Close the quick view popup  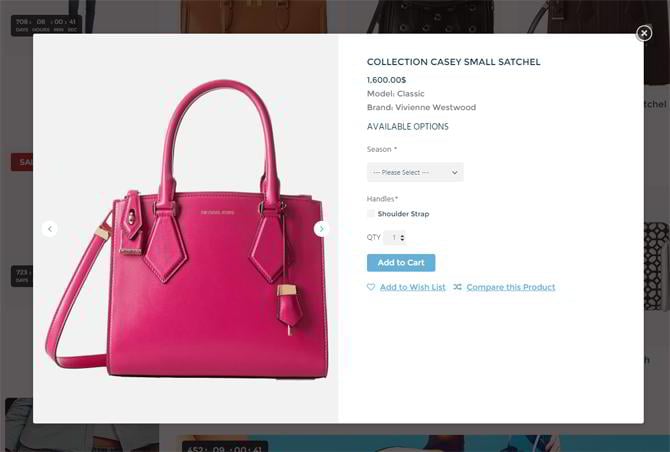(x=644, y=33)
